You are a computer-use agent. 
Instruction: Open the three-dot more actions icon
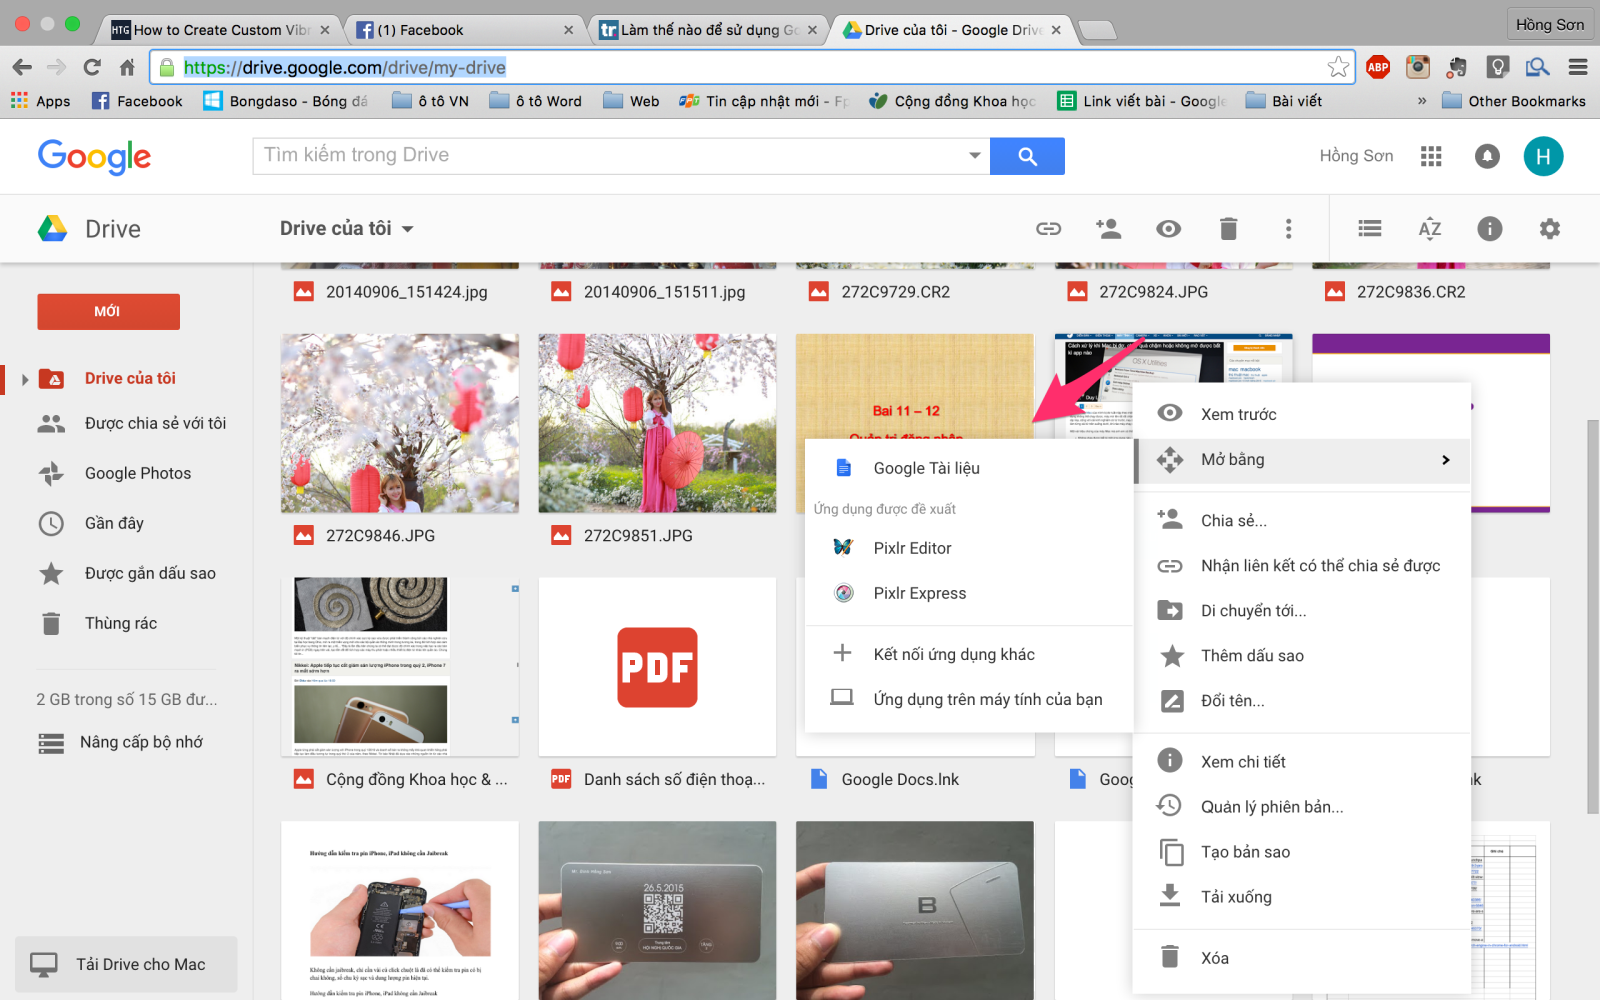tap(1288, 228)
